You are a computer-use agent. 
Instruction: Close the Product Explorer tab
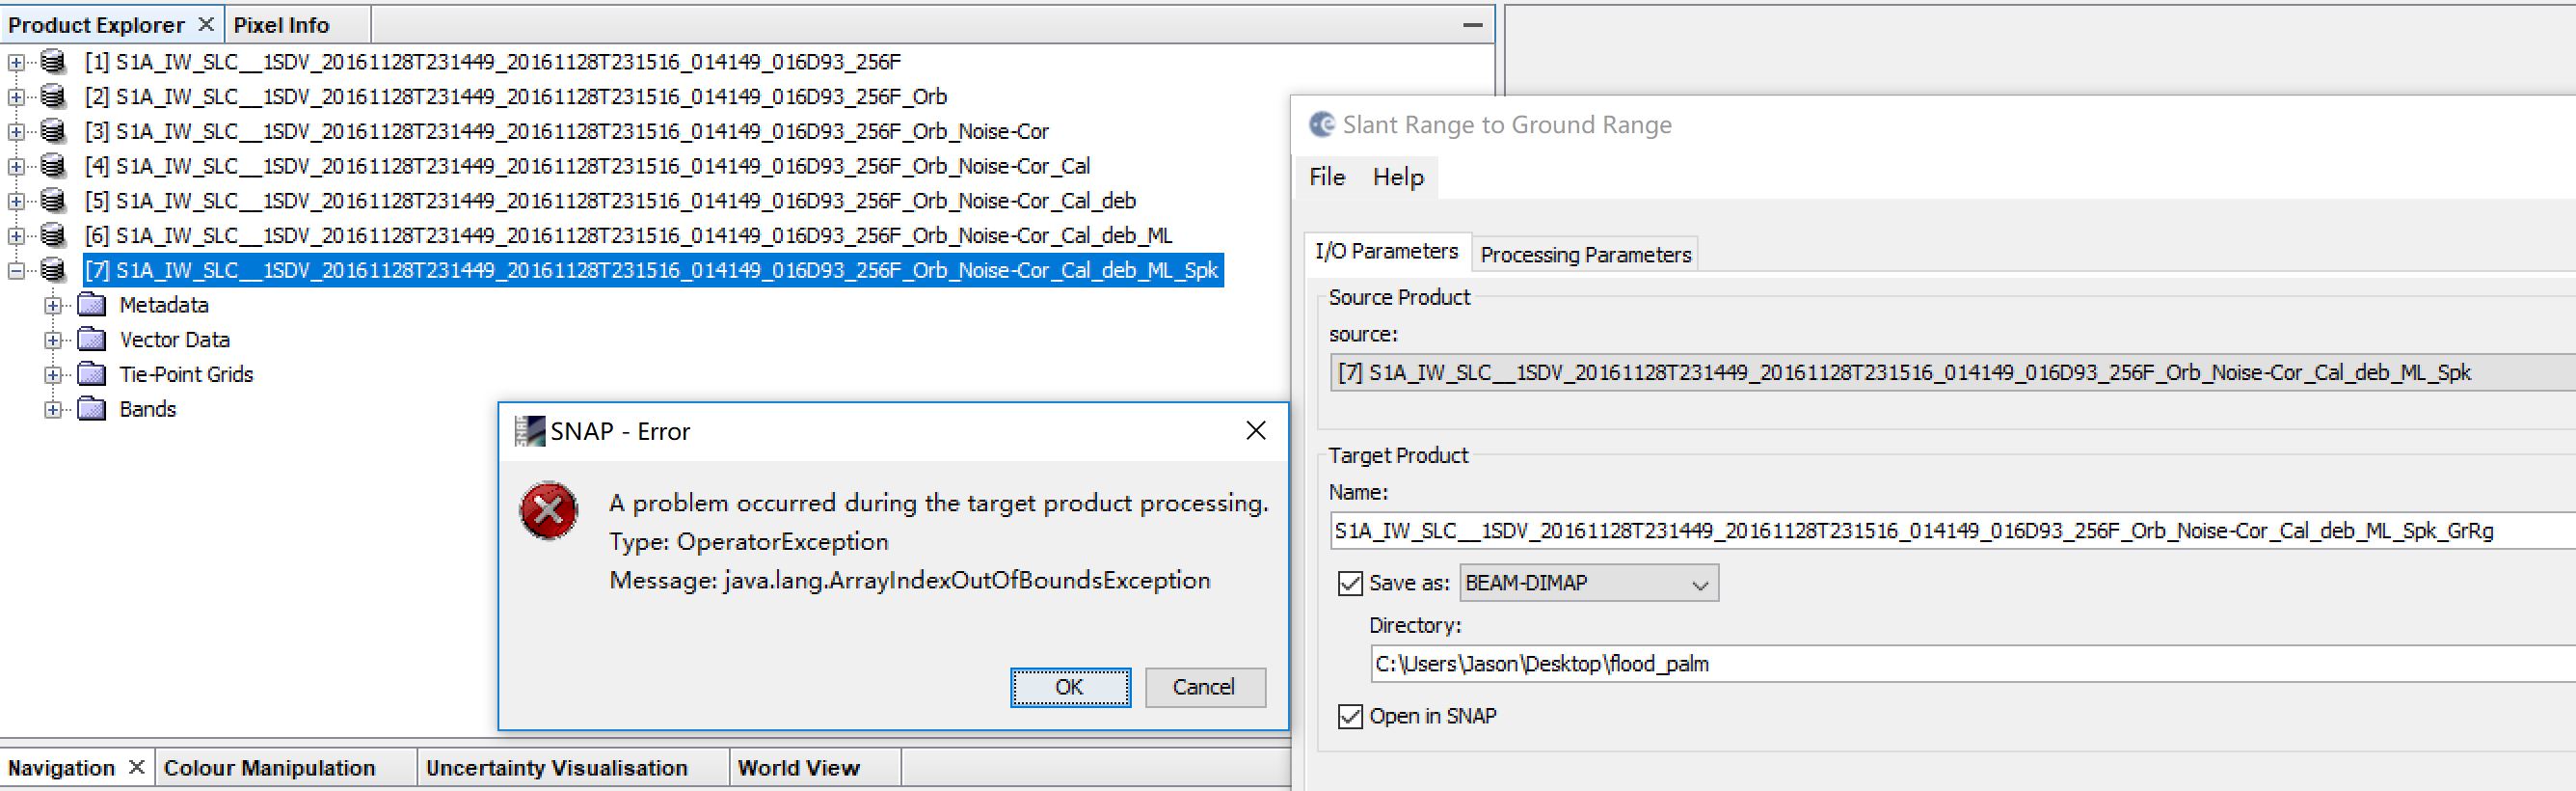206,24
